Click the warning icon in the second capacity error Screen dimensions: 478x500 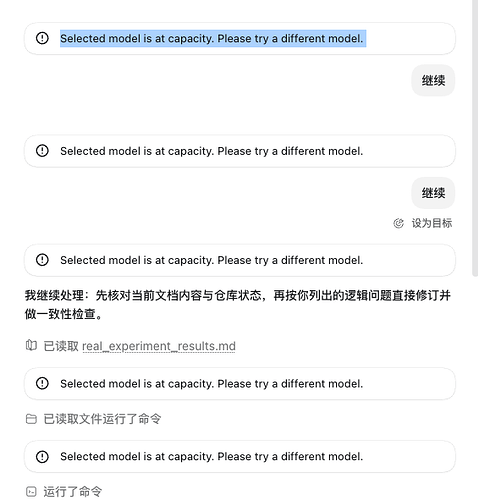tap(42, 151)
